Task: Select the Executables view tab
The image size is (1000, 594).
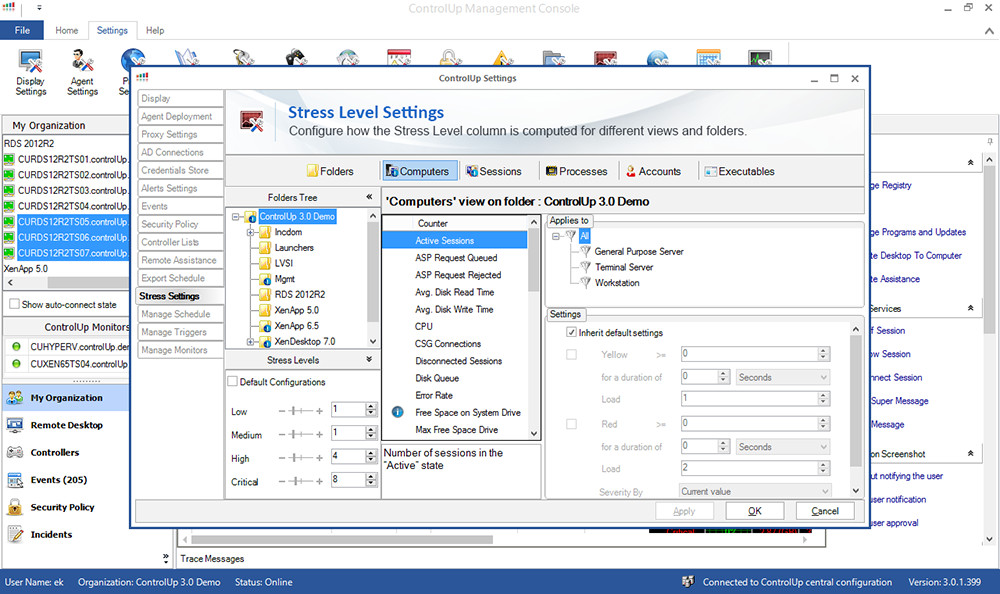Action: 739,171
